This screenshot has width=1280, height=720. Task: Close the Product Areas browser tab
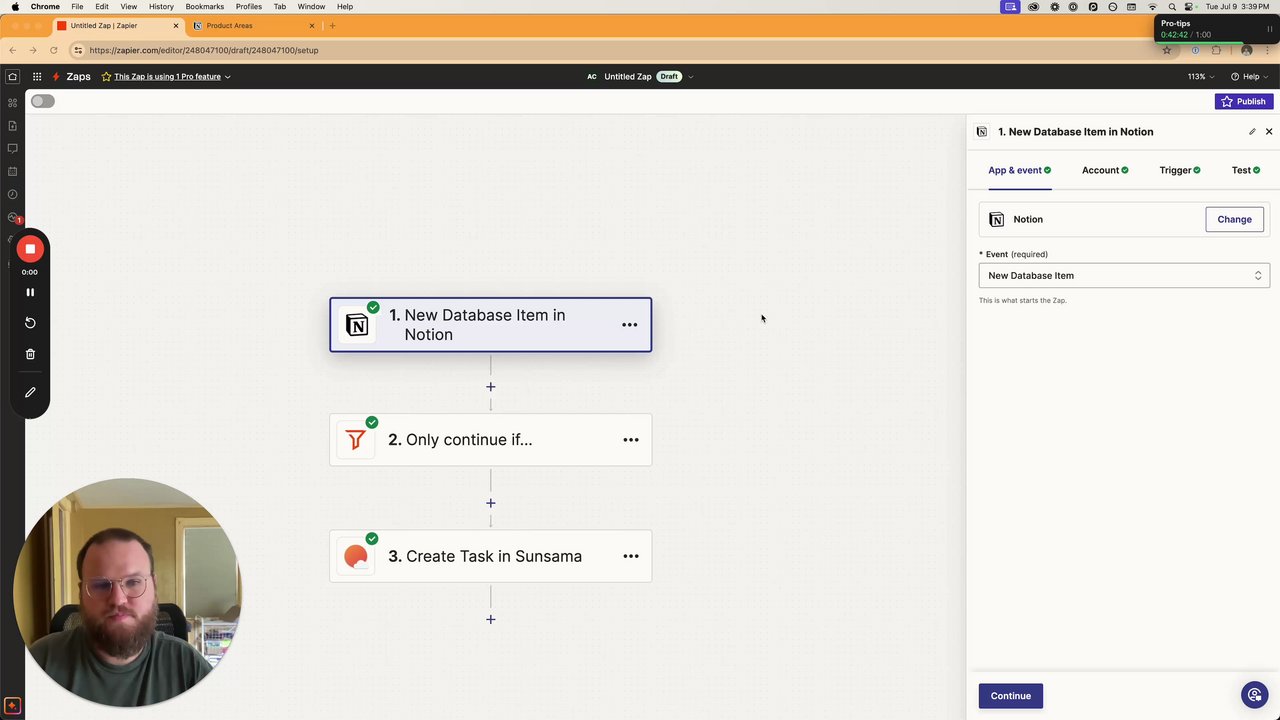312,25
